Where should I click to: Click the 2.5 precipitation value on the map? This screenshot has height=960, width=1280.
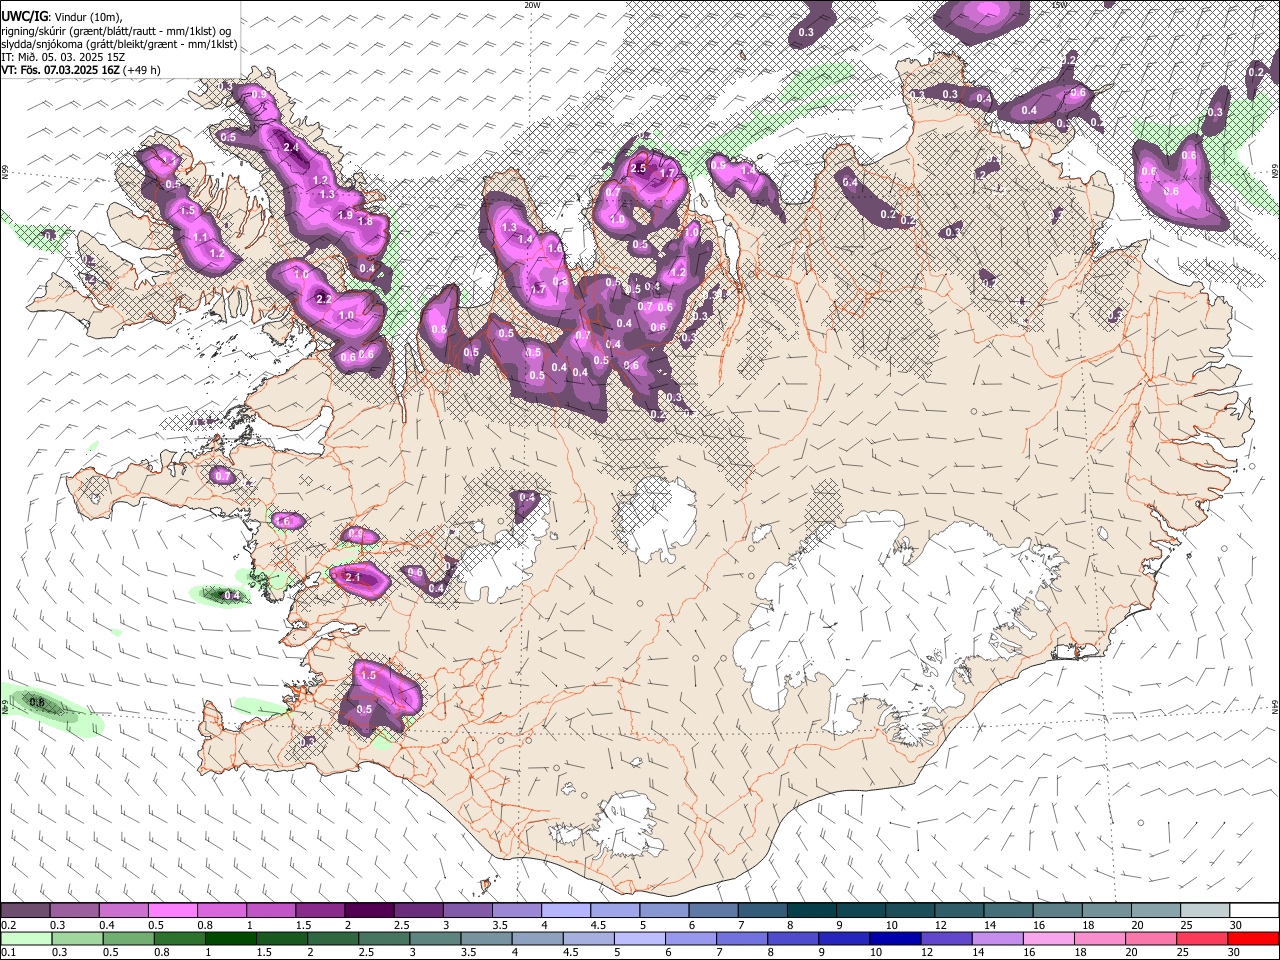(638, 168)
